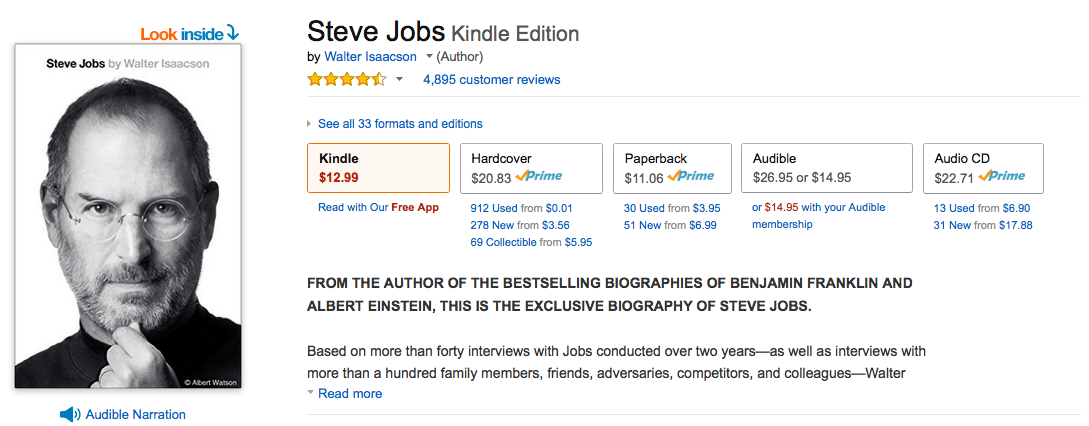
Task: Click the star rating icons
Action: pyautogui.click(x=346, y=79)
